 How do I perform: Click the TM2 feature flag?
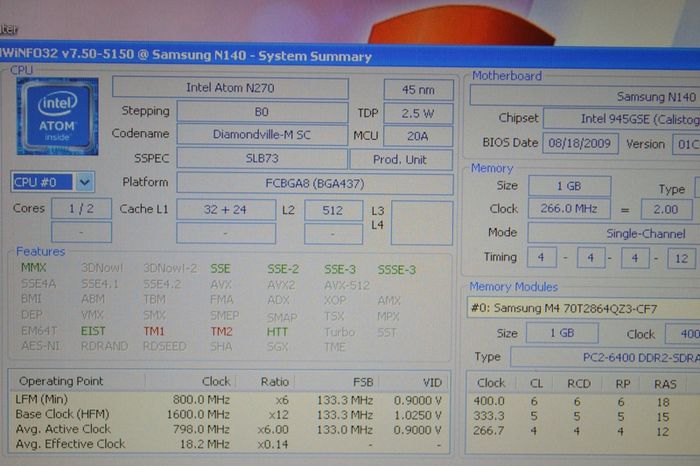point(221,332)
